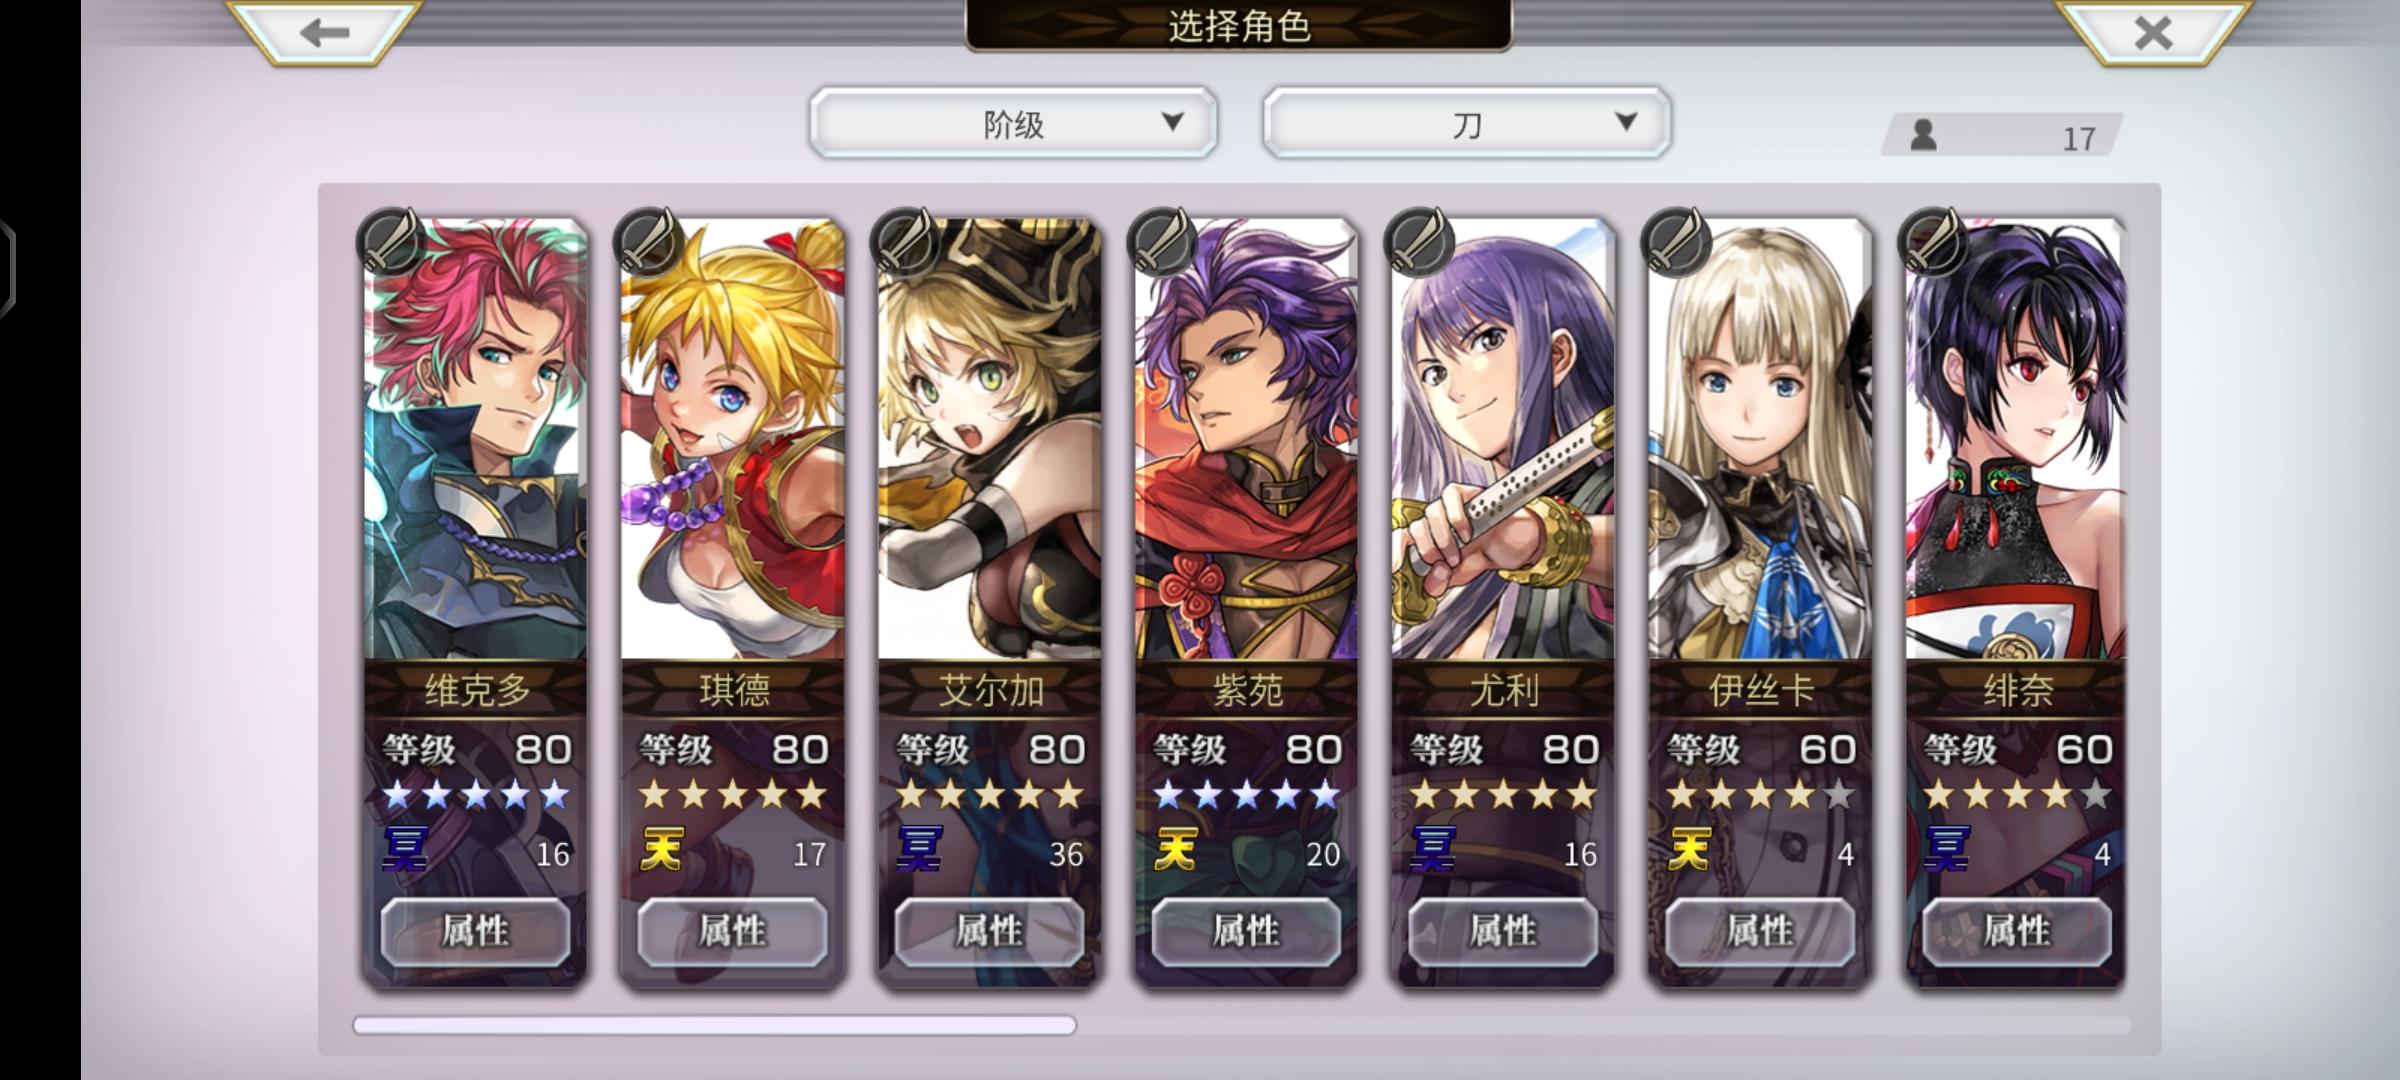Click the 伊丝卡 name banner
2400x1080 pixels.
[x=1760, y=690]
